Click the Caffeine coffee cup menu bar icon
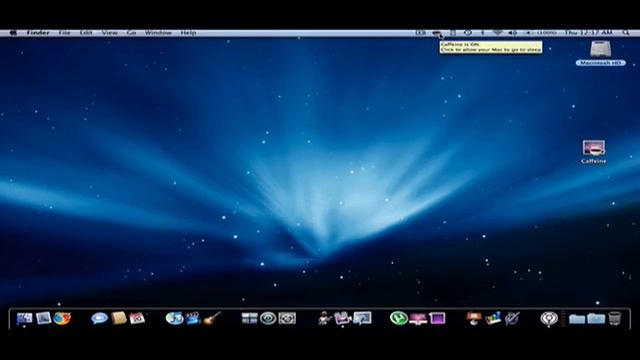The width and height of the screenshot is (640, 360). tap(436, 33)
